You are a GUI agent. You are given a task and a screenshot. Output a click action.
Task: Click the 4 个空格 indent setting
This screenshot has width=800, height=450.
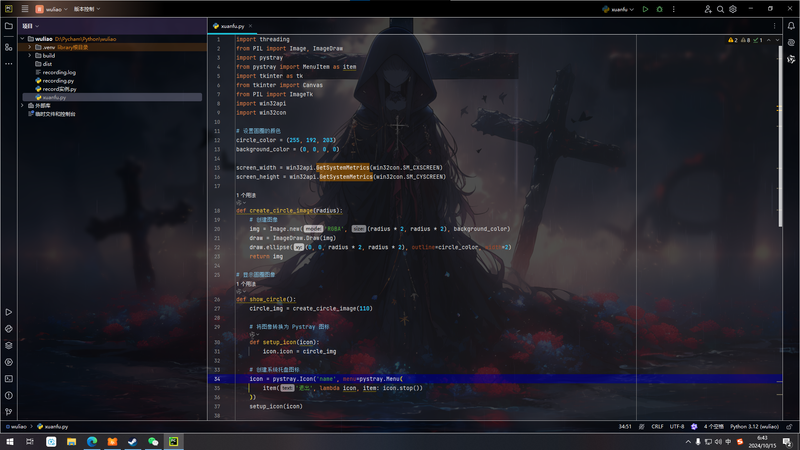(x=714, y=427)
